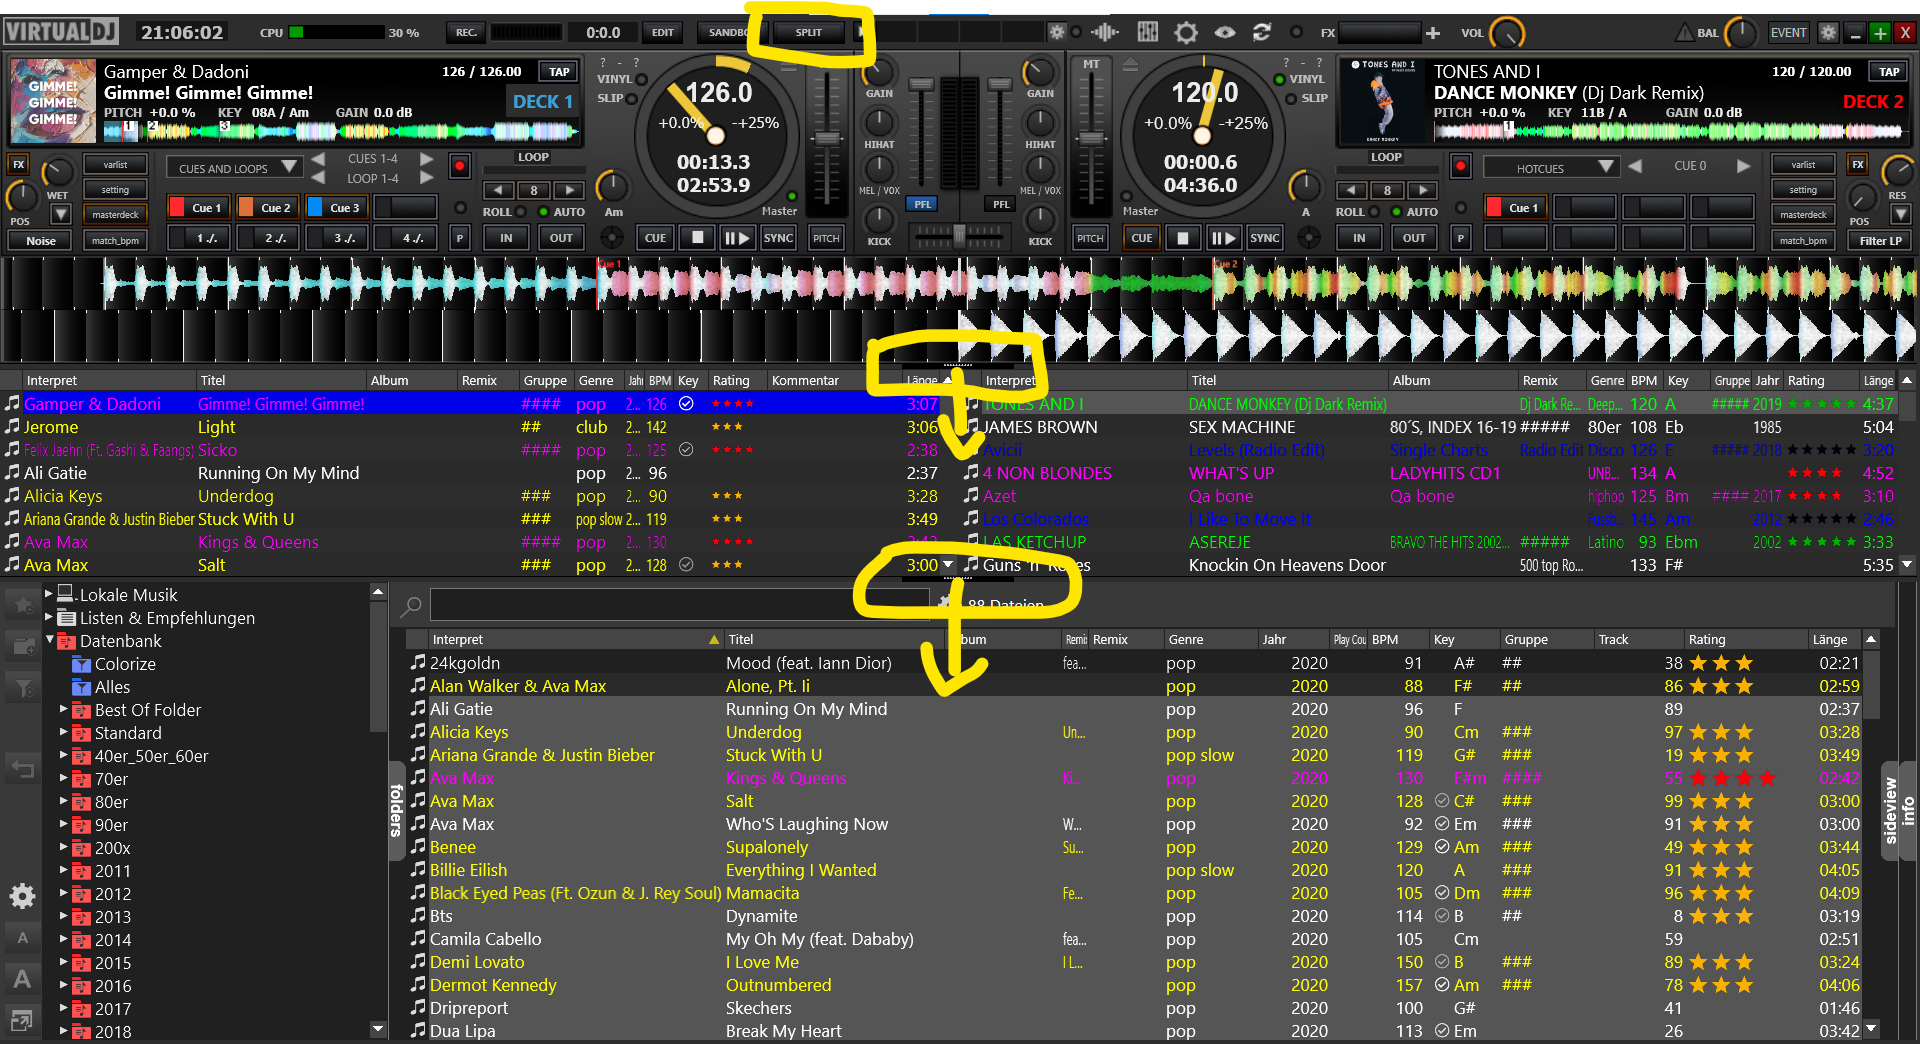The height and width of the screenshot is (1044, 1920).
Task: Click the config gear next to EVENT
Action: tap(1828, 32)
